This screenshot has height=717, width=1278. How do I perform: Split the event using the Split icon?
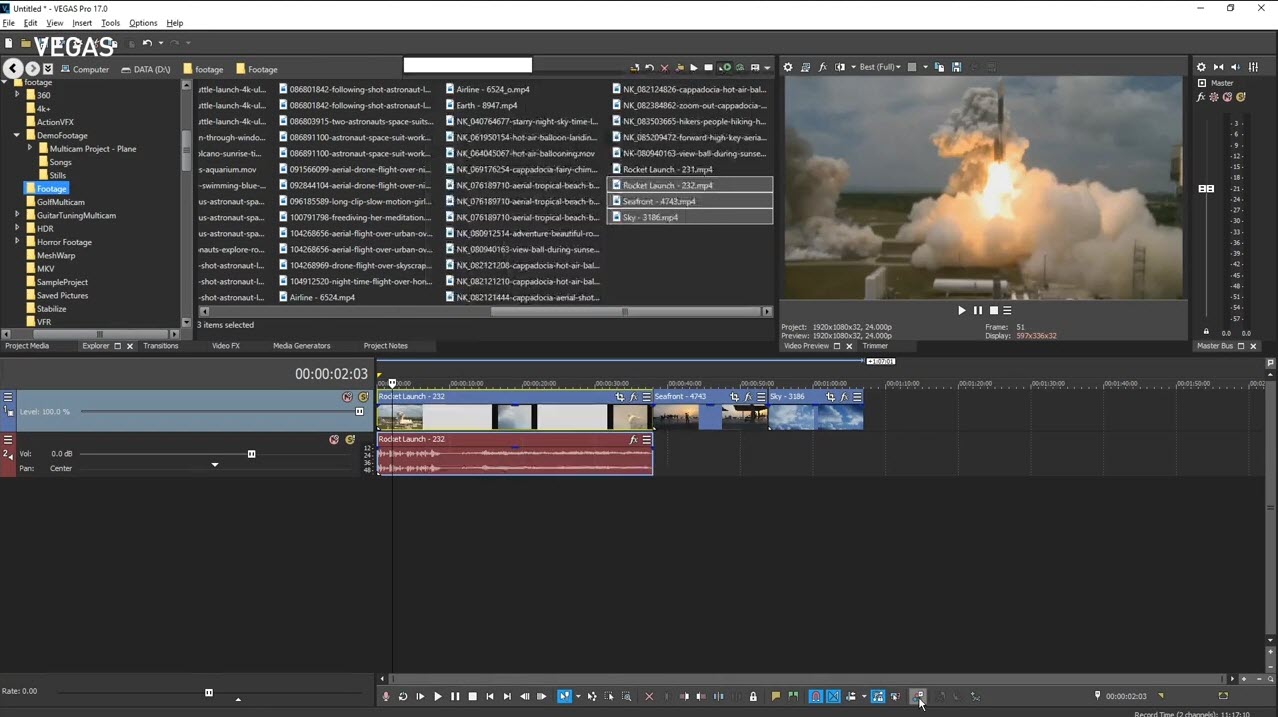tap(718, 696)
